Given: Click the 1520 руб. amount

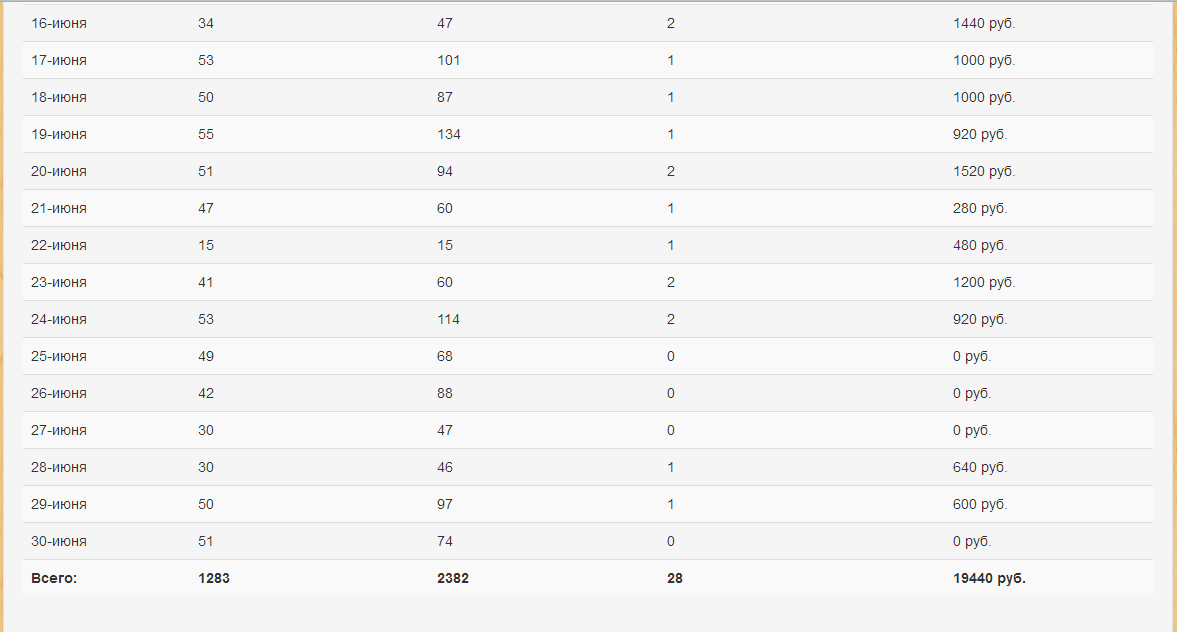Looking at the screenshot, I should click(984, 171).
